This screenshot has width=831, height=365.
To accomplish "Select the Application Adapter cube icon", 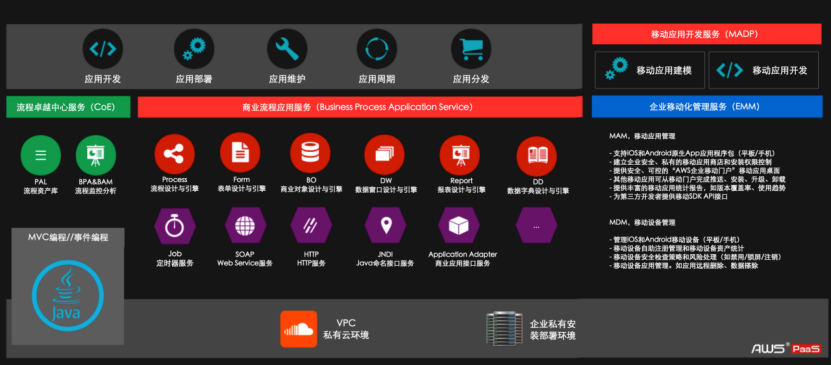I will [x=459, y=225].
